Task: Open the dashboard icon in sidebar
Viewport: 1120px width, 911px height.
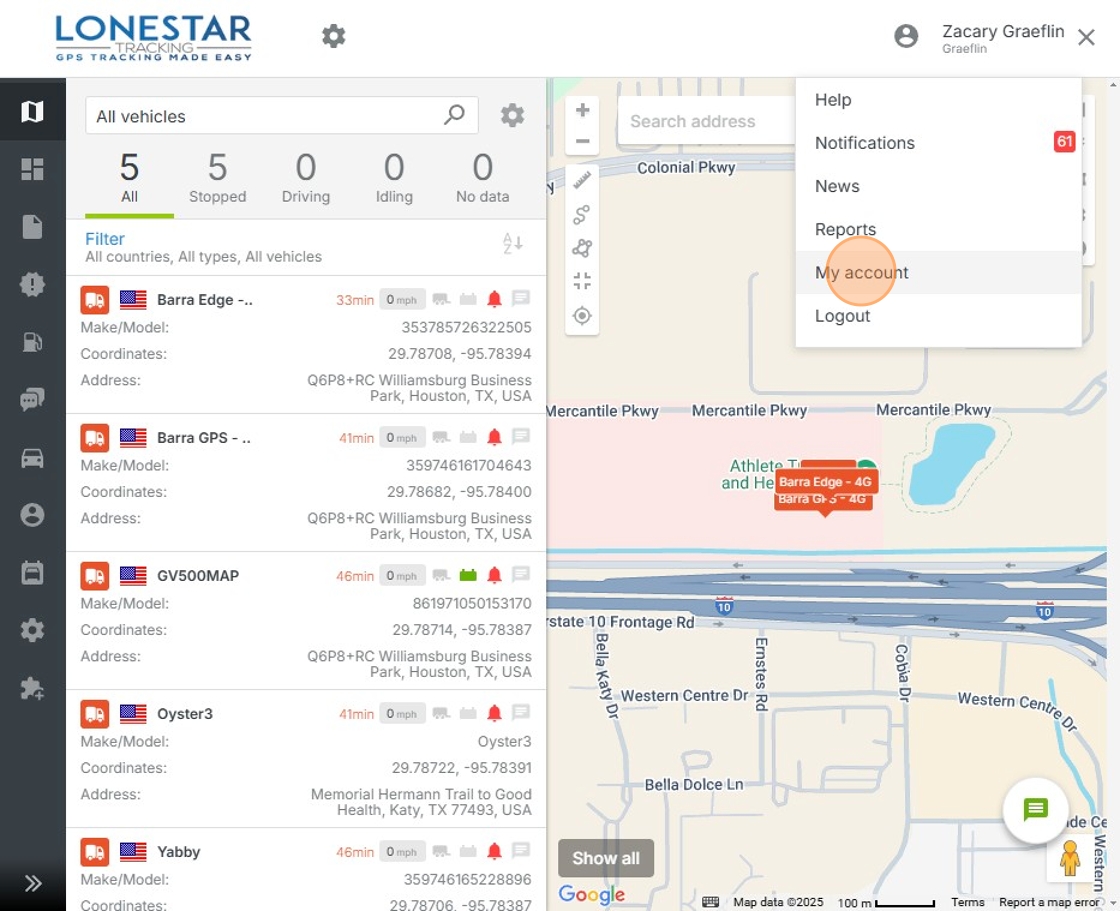Action: pos(32,169)
